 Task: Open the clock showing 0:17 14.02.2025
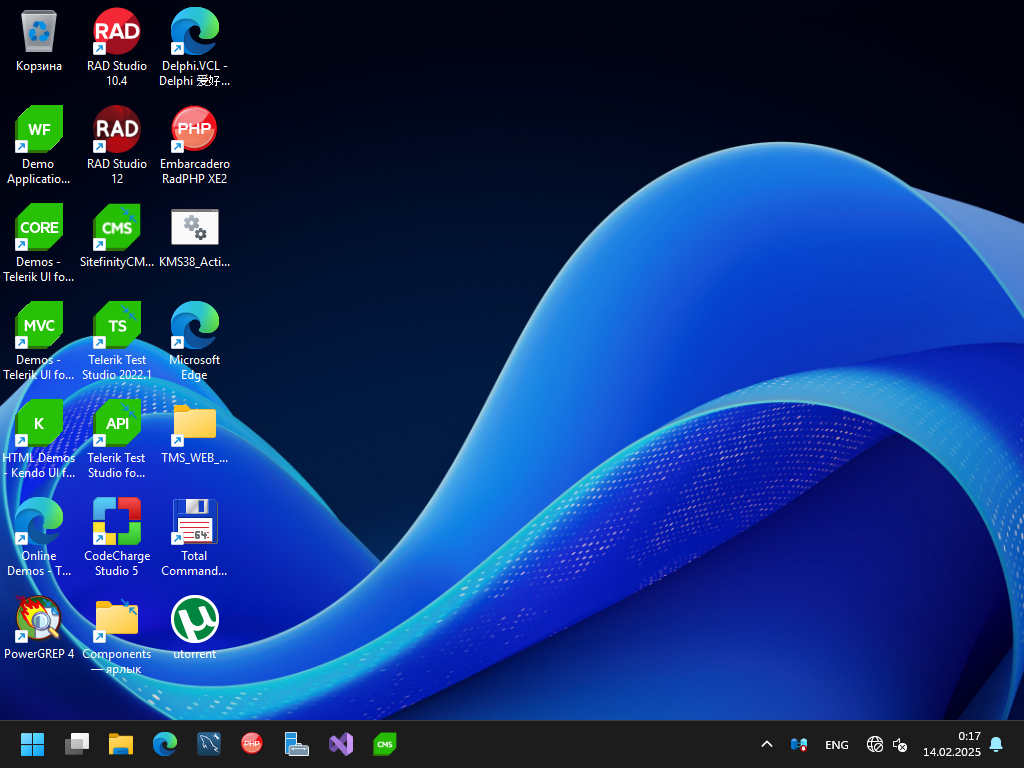952,744
